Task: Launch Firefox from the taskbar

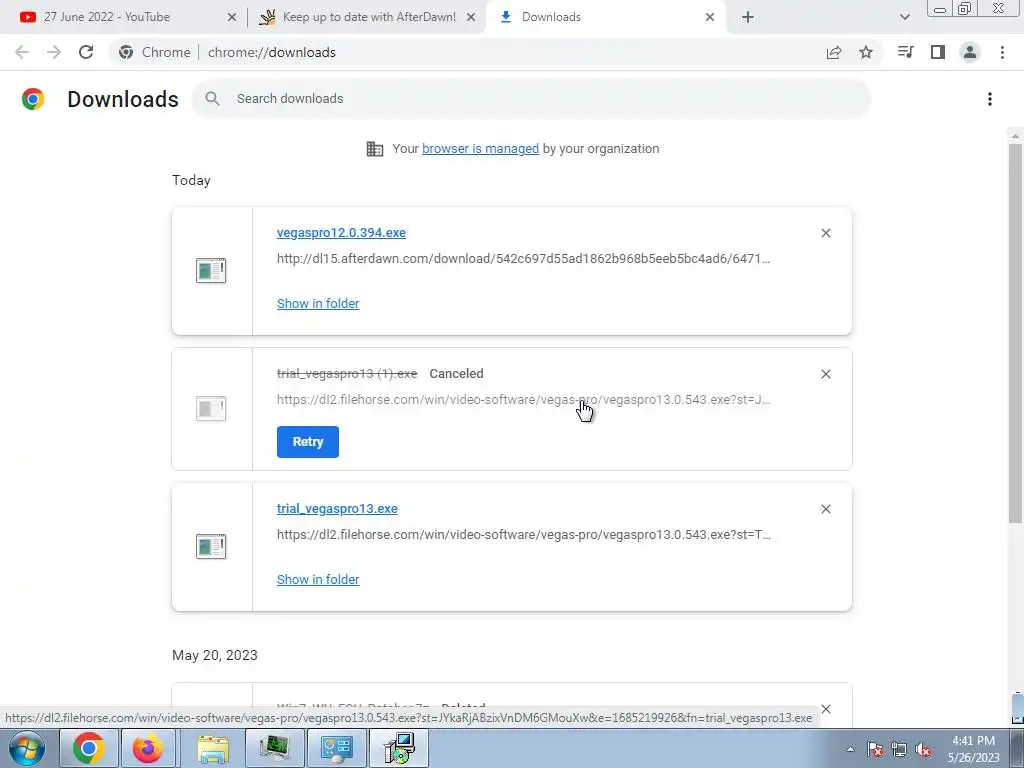Action: coord(148,748)
